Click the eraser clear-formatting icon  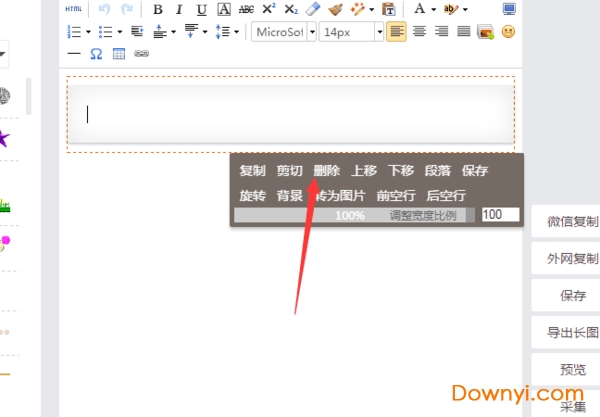click(x=312, y=9)
